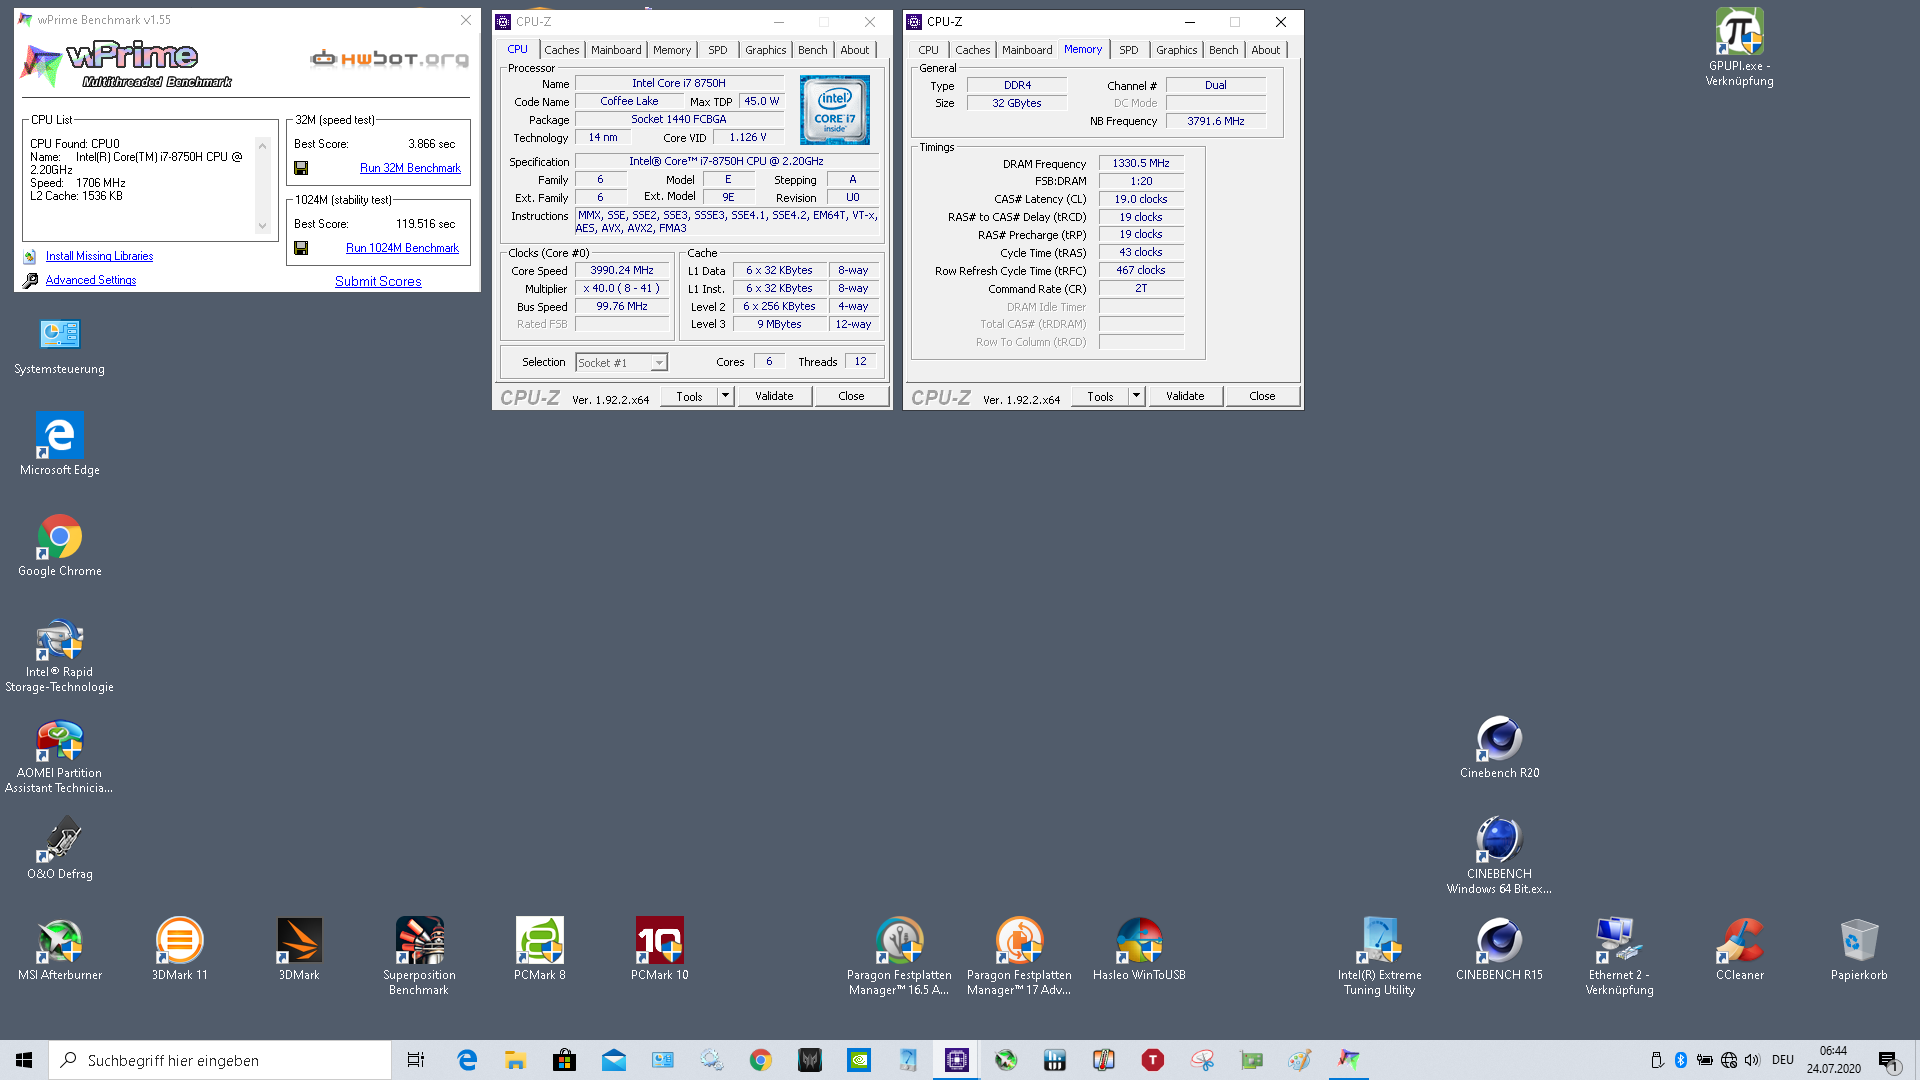Launch Microsoft Edge from desktop
Screen dimensions: 1920x1080
(60, 445)
